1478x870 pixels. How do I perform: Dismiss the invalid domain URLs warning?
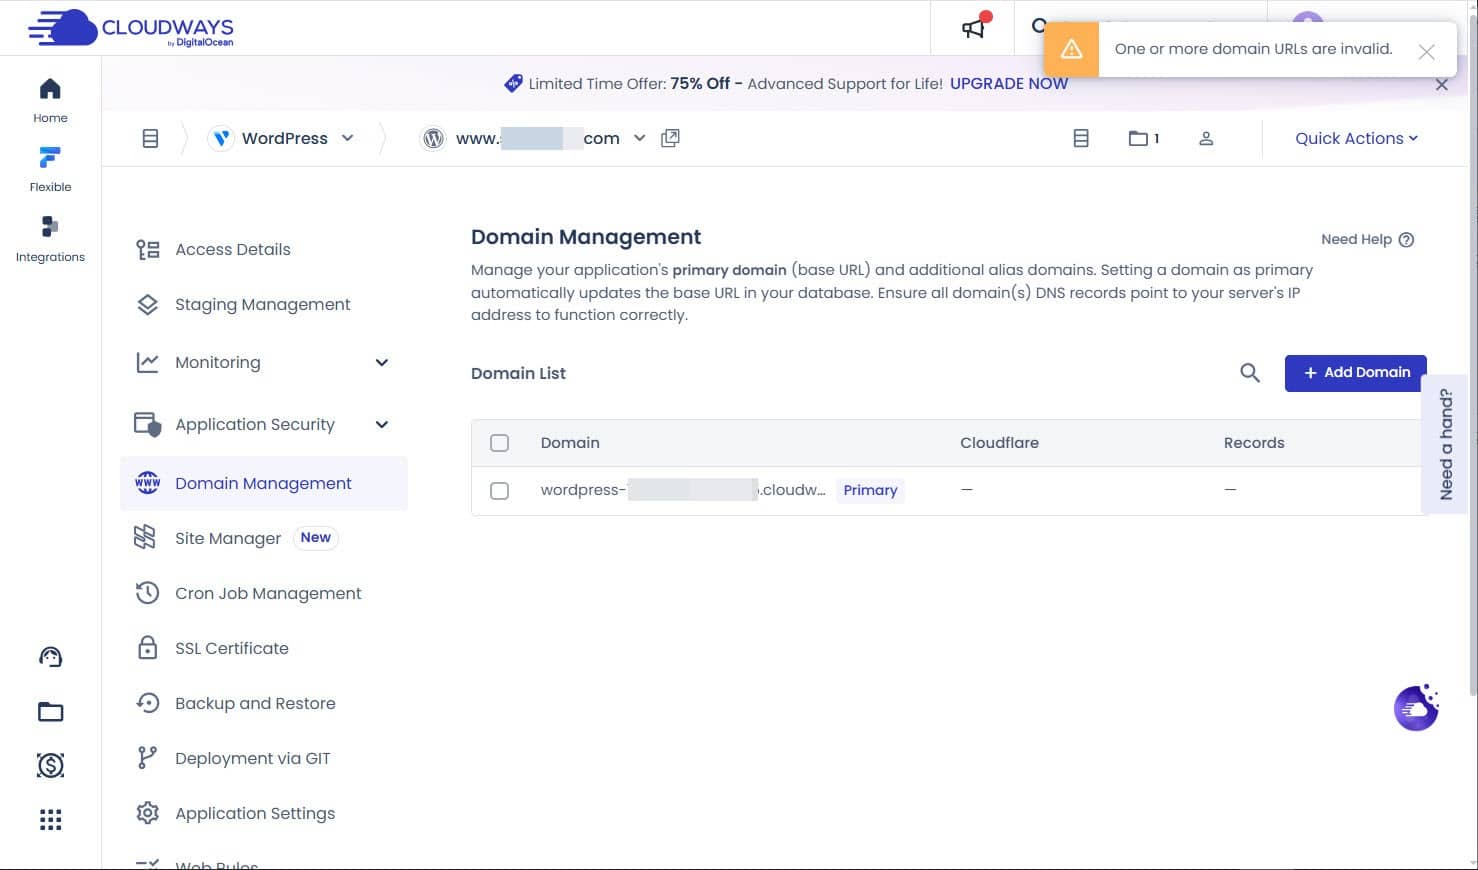click(x=1426, y=52)
